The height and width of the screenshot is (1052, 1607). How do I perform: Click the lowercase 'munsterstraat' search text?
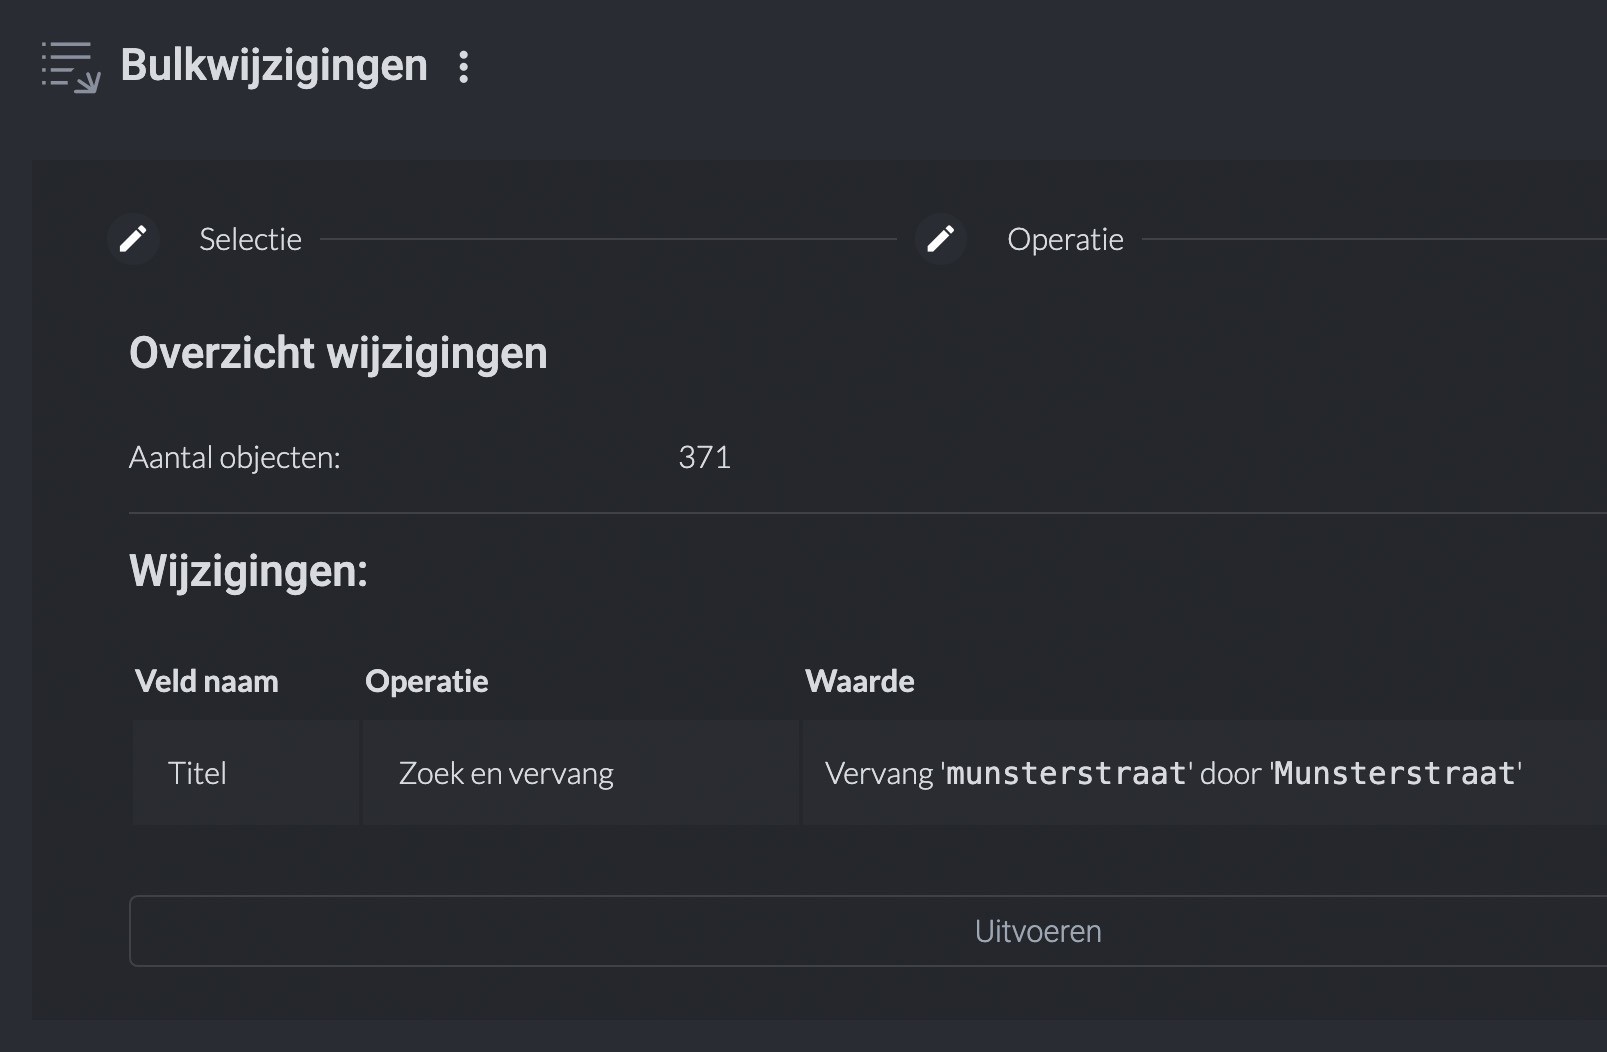[x=1065, y=773]
